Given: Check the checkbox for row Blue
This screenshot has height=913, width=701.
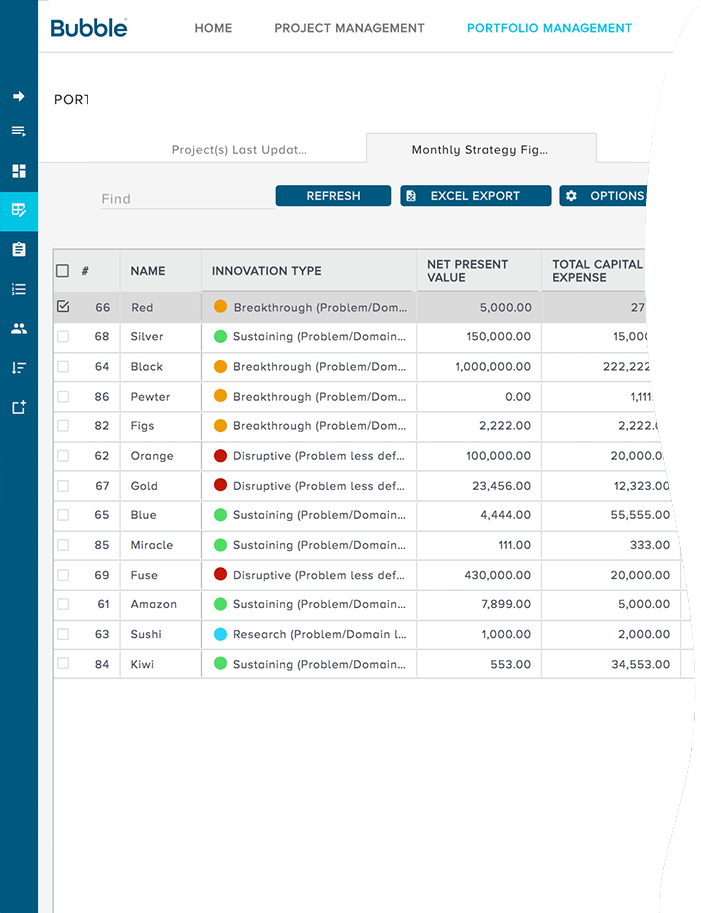Looking at the screenshot, I should click(63, 515).
